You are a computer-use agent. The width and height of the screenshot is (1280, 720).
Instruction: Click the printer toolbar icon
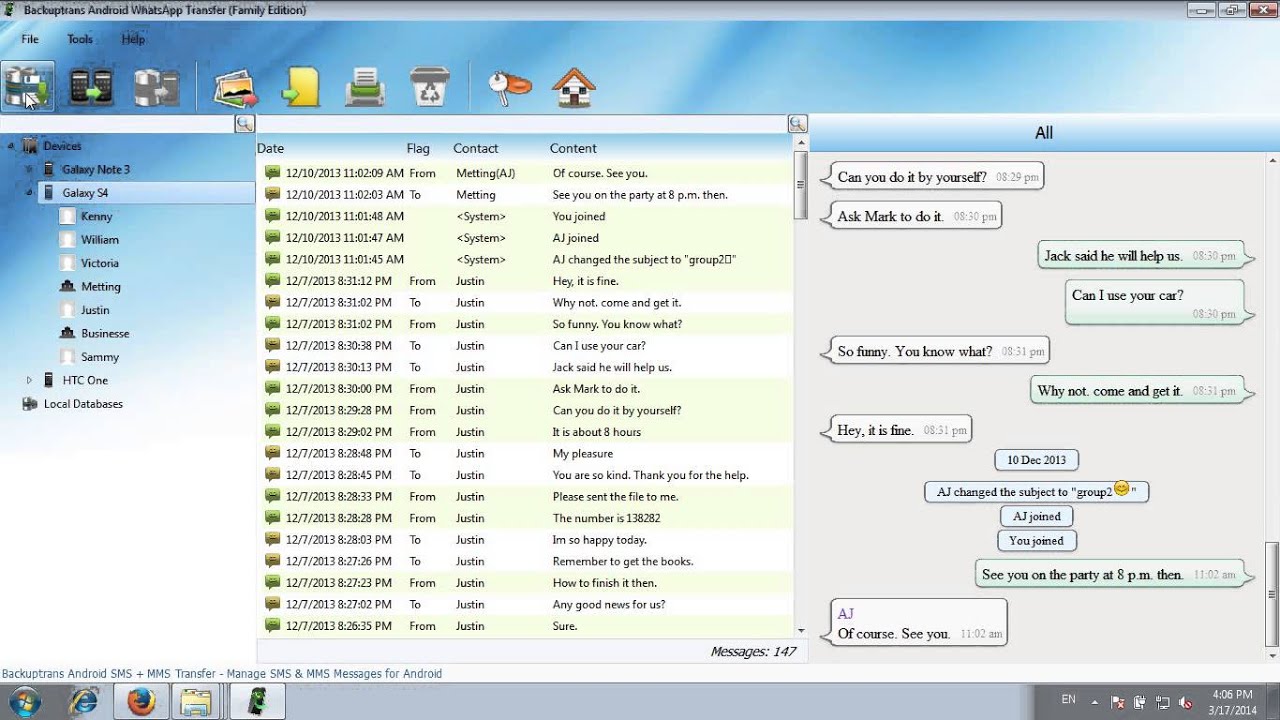(x=365, y=88)
